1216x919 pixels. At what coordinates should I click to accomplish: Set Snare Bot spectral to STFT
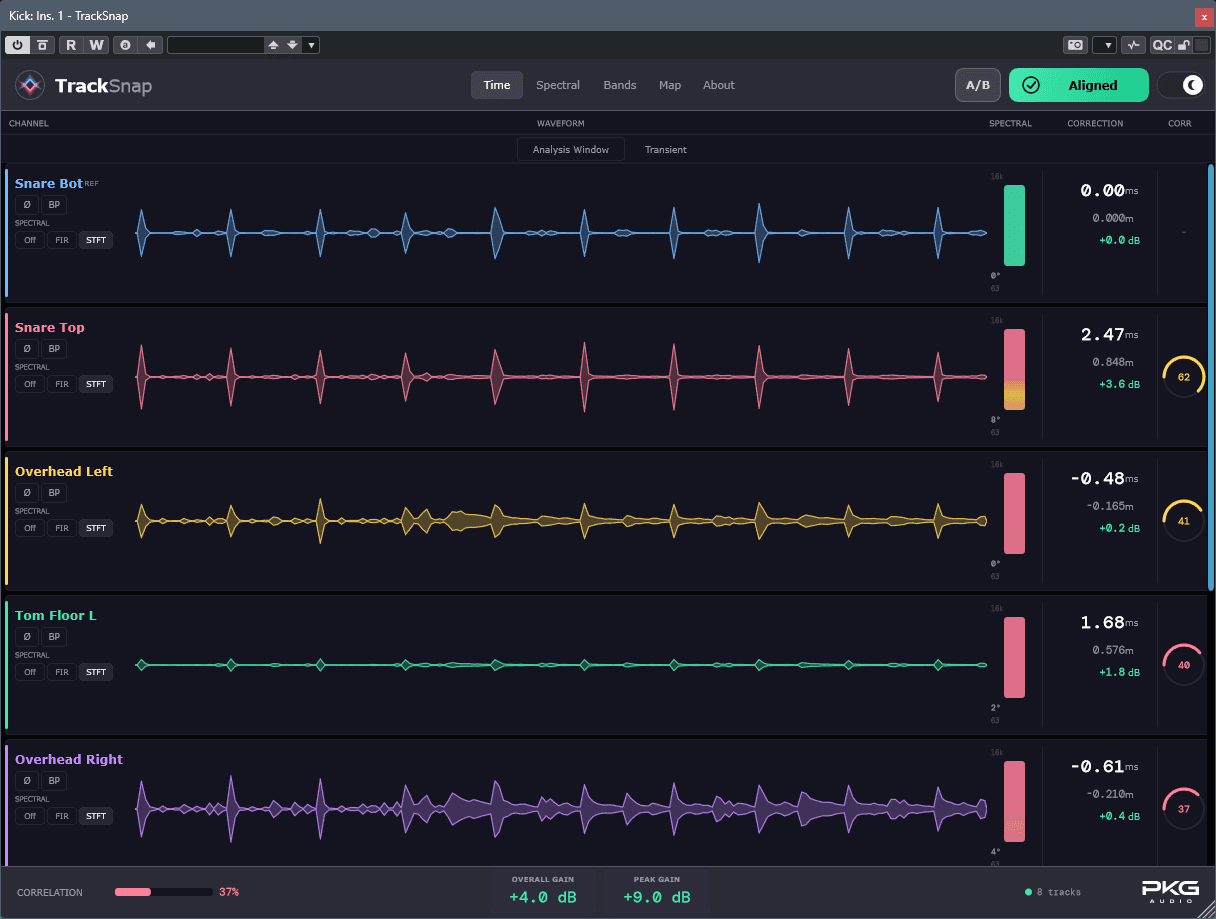[96, 240]
